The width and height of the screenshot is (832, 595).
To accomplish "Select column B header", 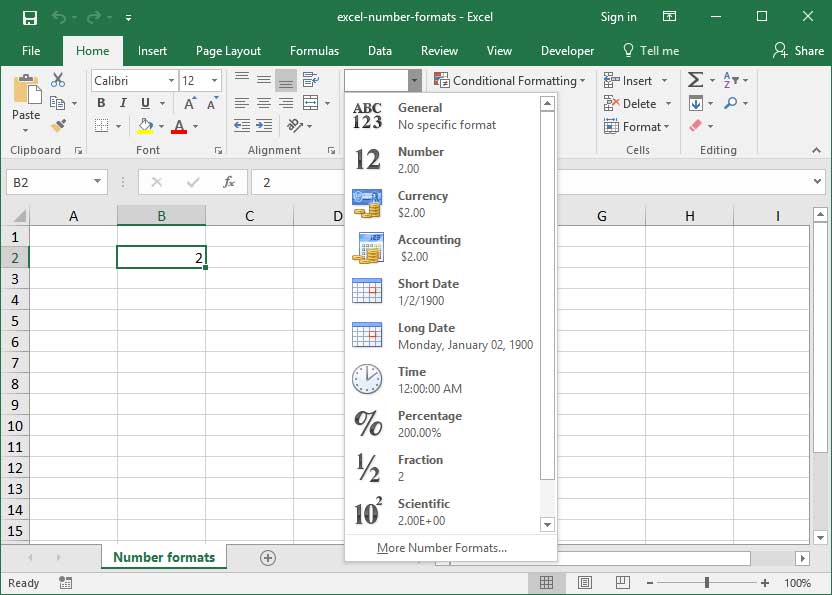I will click(x=161, y=216).
